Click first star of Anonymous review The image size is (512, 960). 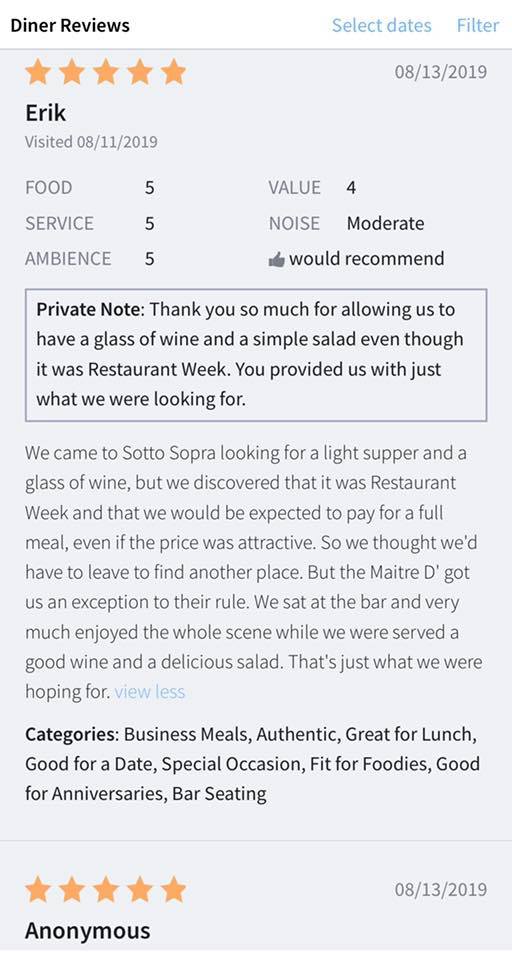click(38, 888)
